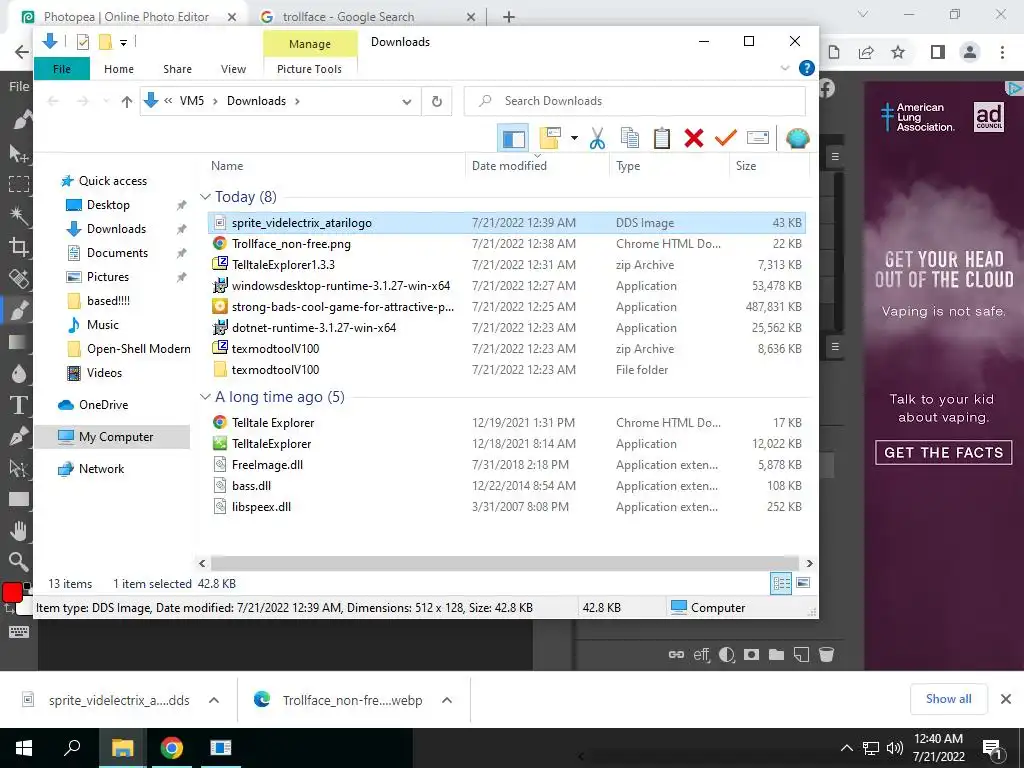Open the Share ribbon tab
This screenshot has width=1024, height=768.
(178, 69)
